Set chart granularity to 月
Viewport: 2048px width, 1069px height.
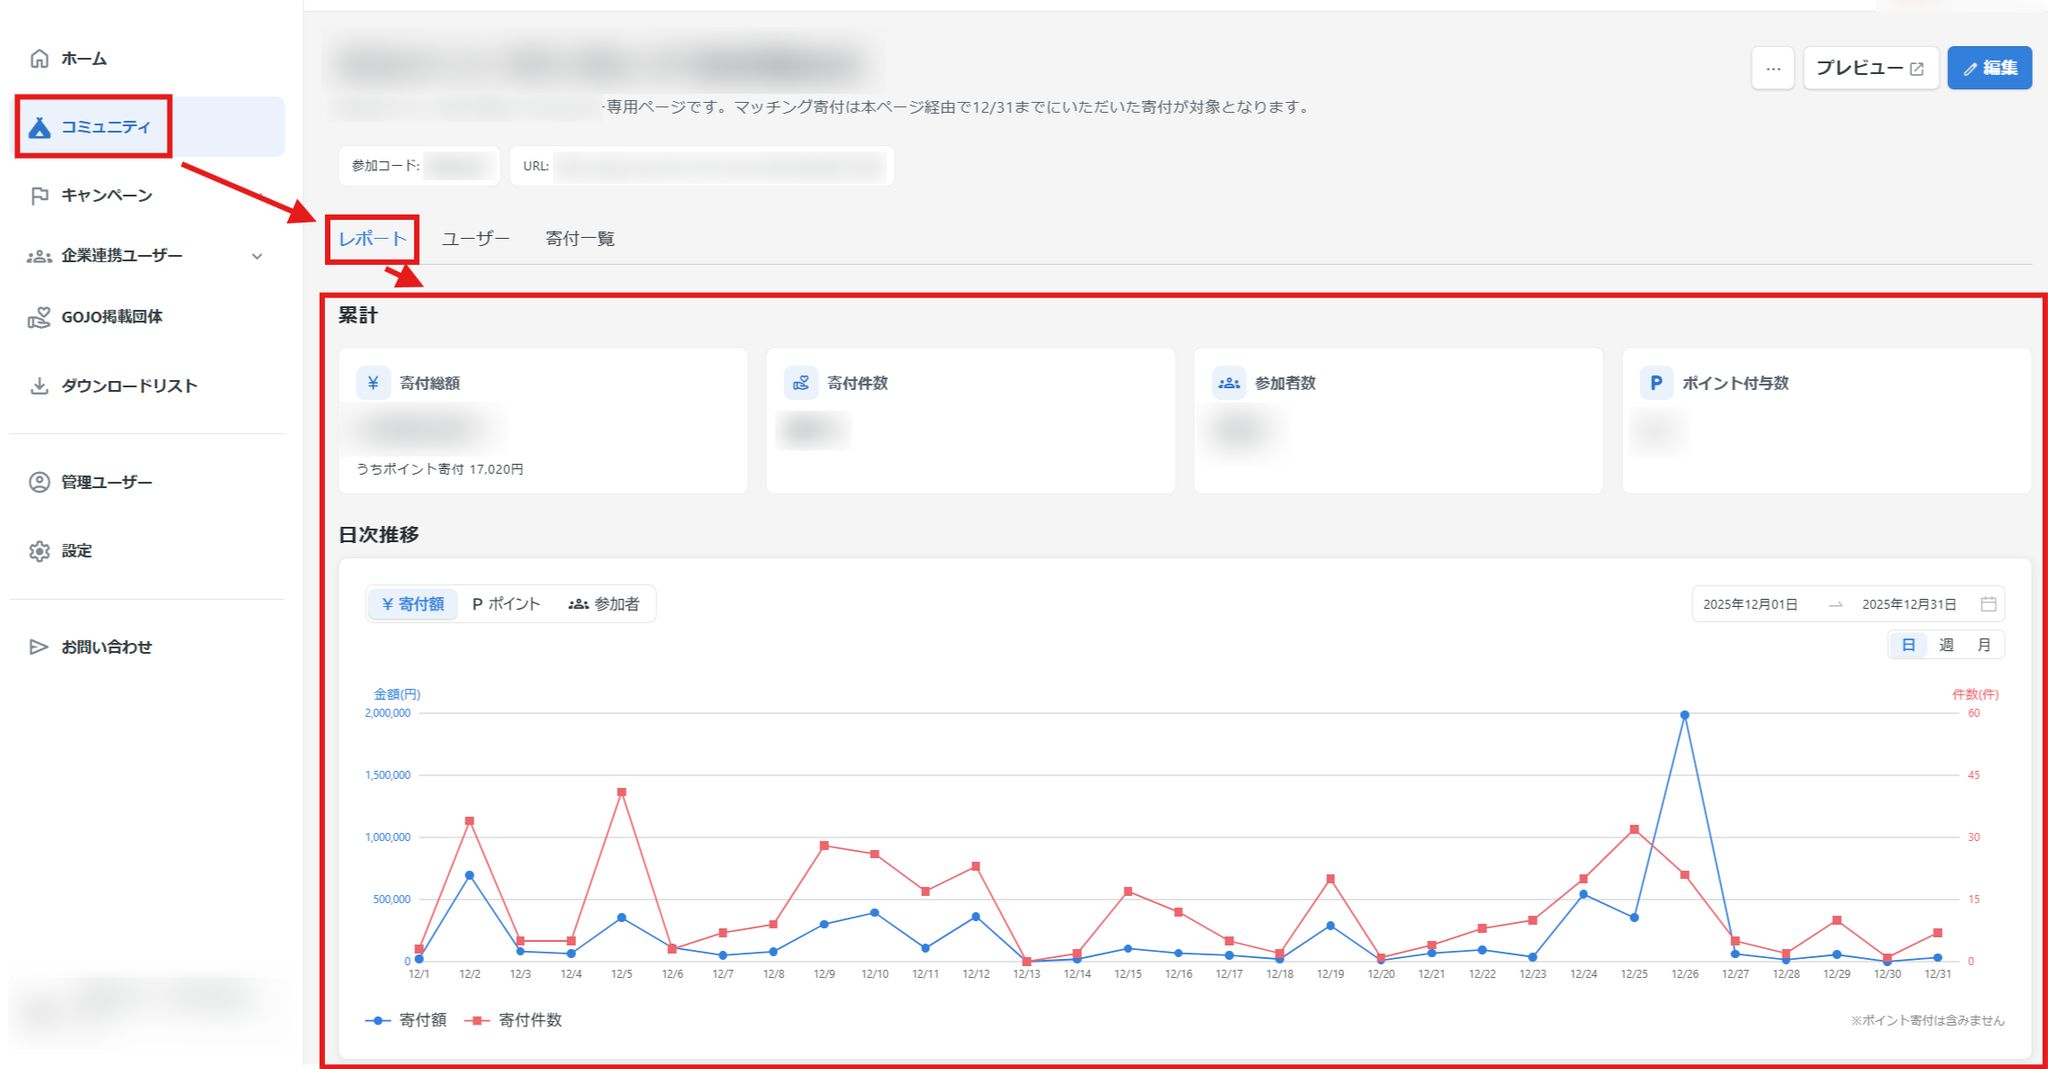pyautogui.click(x=1984, y=645)
